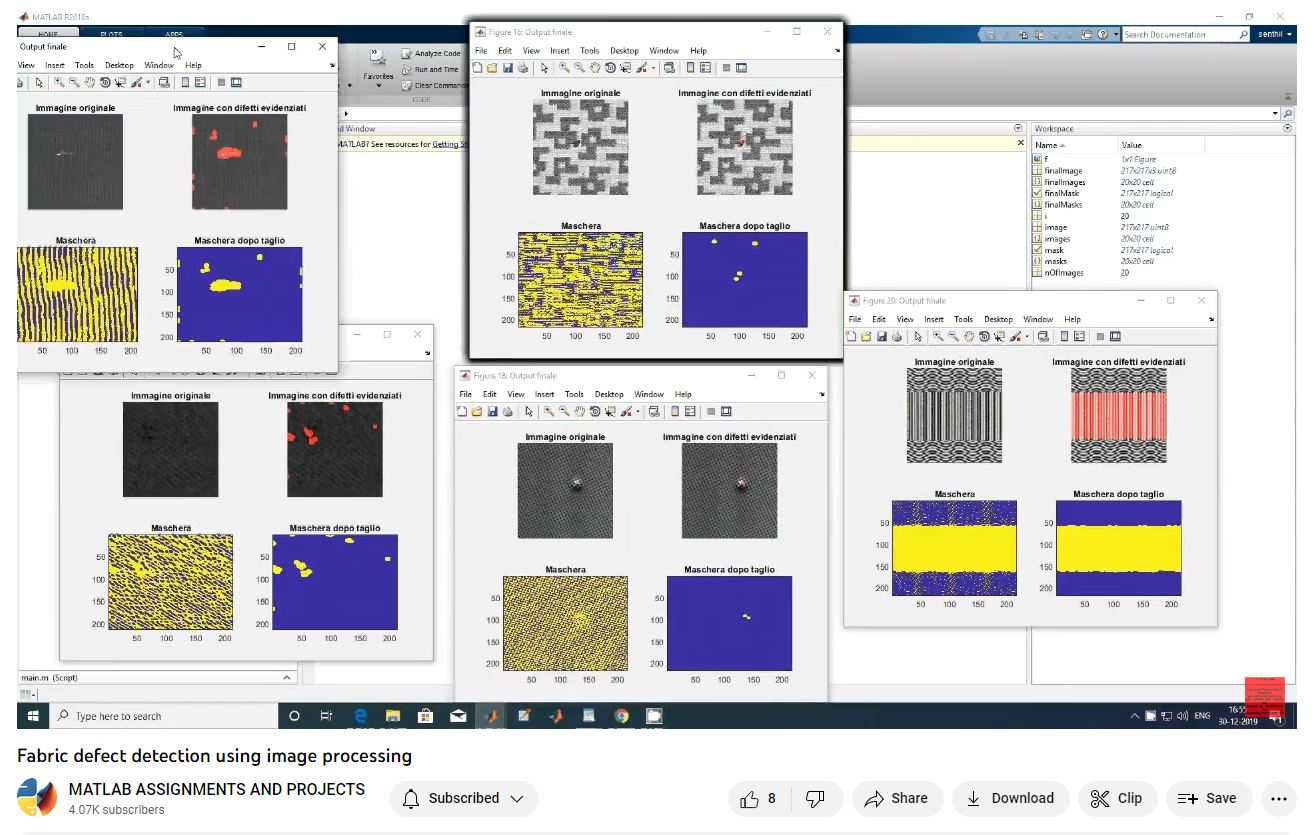Viewport: 1314px width, 835px height.
Task: Open MATLAB from the Windows taskbar
Action: (491, 716)
